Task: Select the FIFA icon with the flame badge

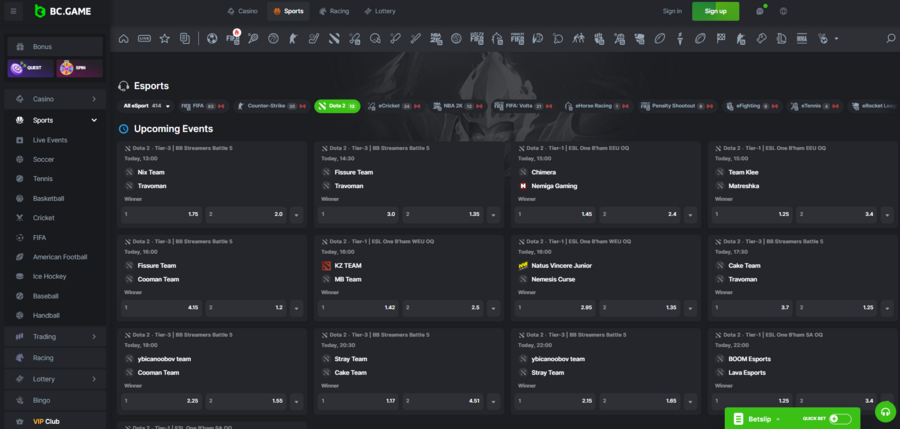Action: [233, 38]
